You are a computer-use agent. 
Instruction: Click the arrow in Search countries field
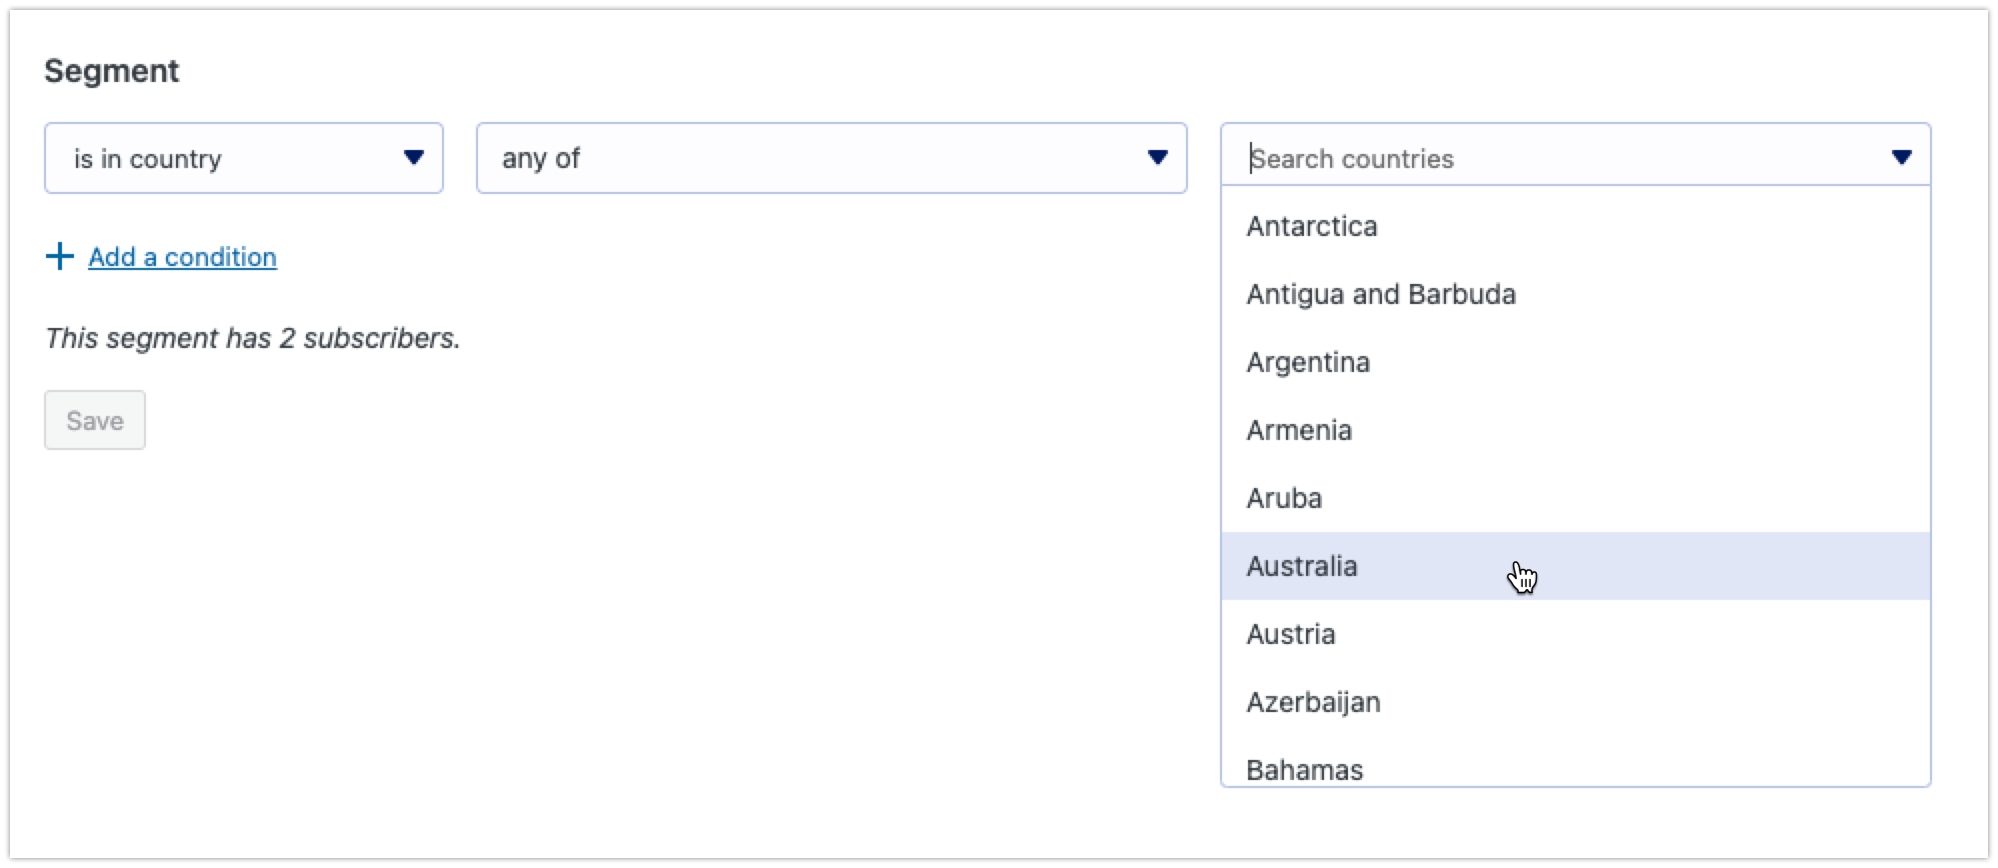coord(1901,157)
